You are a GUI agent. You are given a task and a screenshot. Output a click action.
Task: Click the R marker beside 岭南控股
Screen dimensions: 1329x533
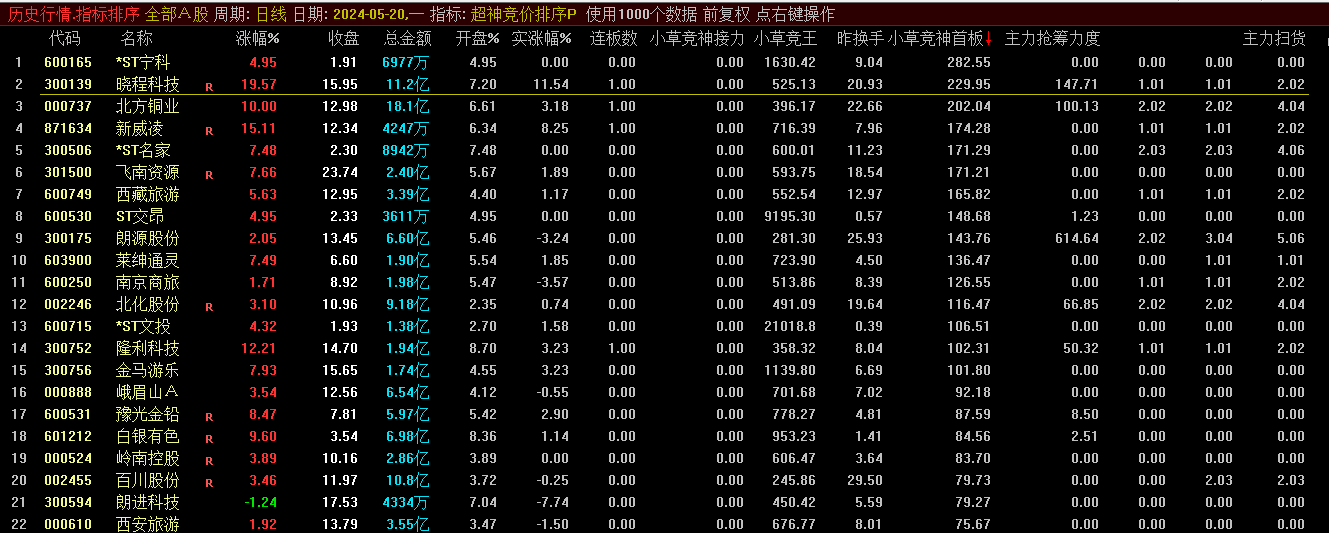(209, 460)
